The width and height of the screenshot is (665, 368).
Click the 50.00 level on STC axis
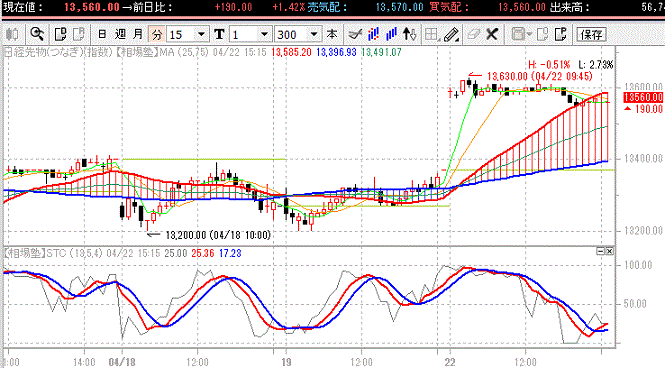click(x=635, y=304)
